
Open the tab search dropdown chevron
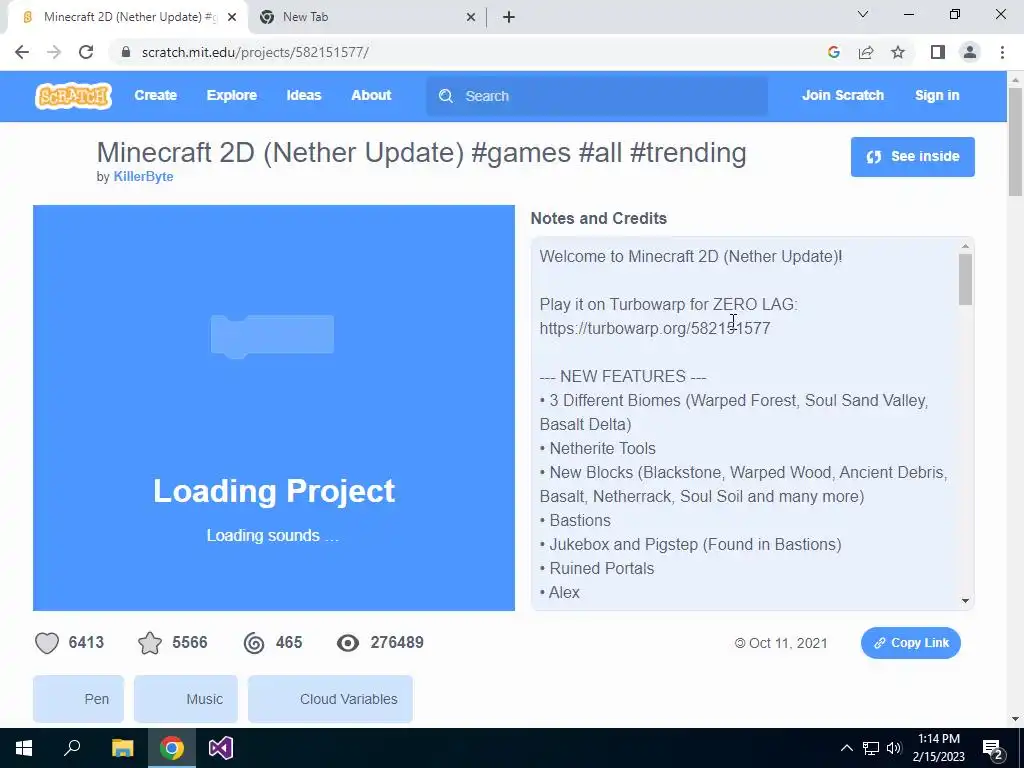coord(863,14)
